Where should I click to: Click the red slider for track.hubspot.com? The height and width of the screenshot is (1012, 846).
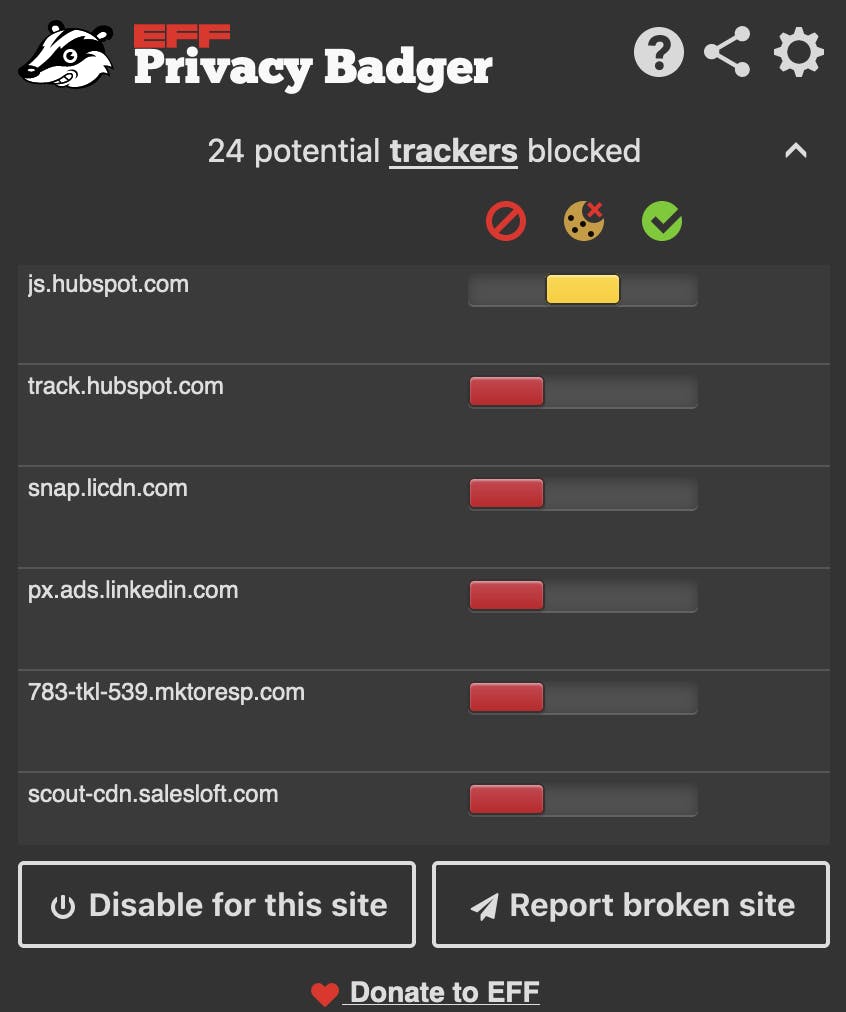point(506,391)
